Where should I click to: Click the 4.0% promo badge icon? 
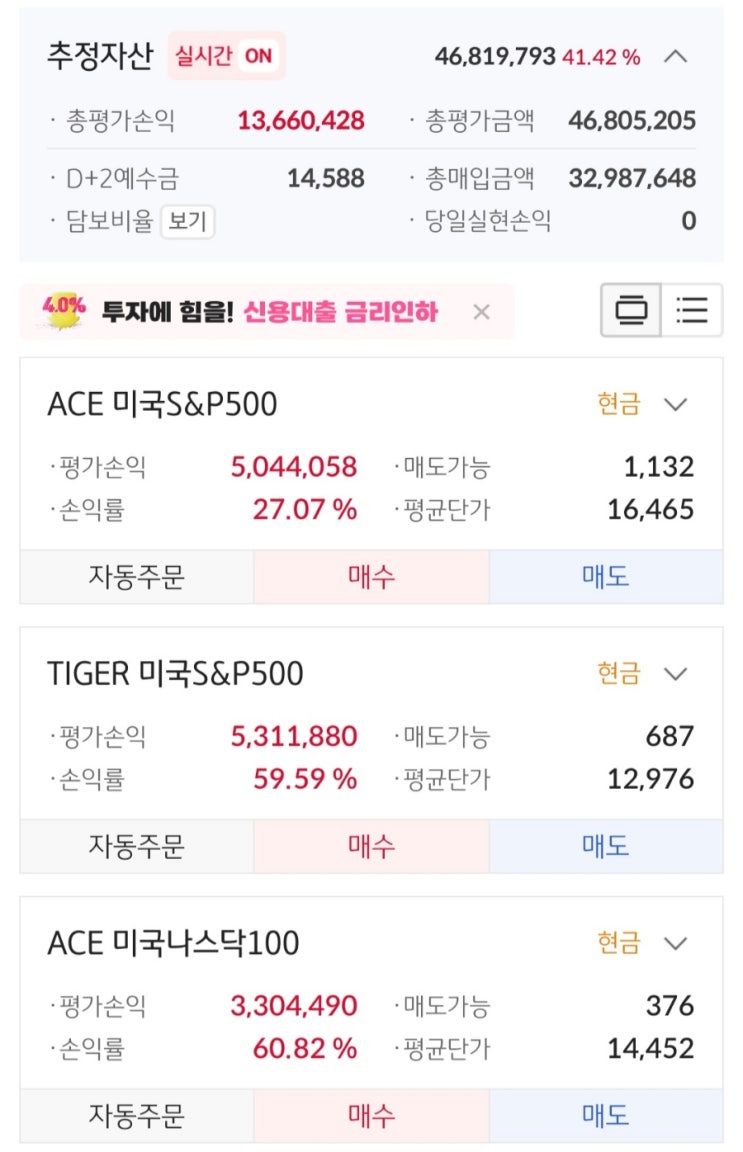(x=64, y=311)
